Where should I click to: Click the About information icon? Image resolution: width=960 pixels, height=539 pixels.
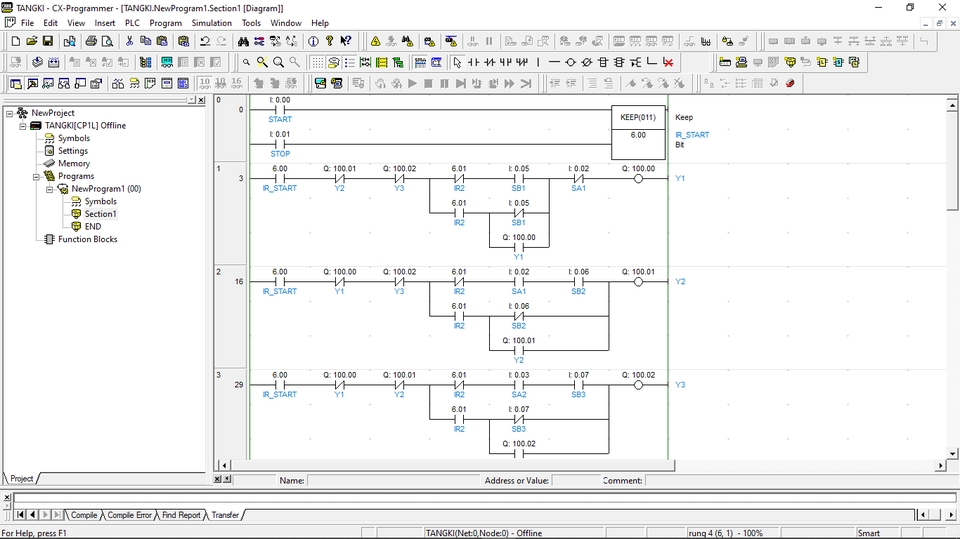tap(313, 42)
